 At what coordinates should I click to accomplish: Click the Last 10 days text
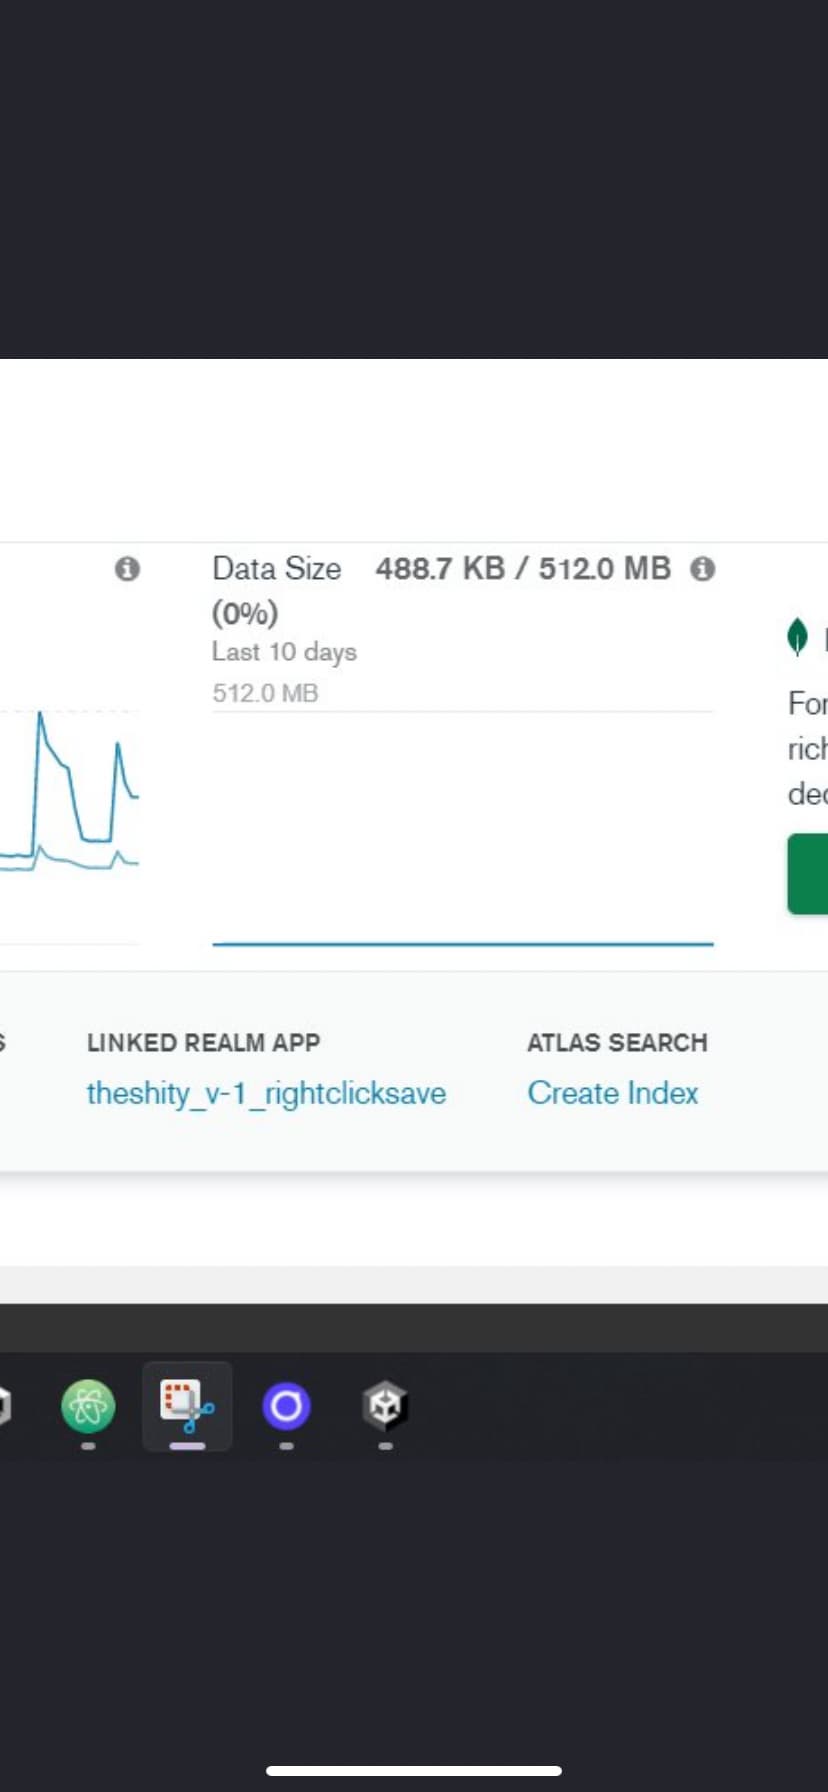point(284,652)
